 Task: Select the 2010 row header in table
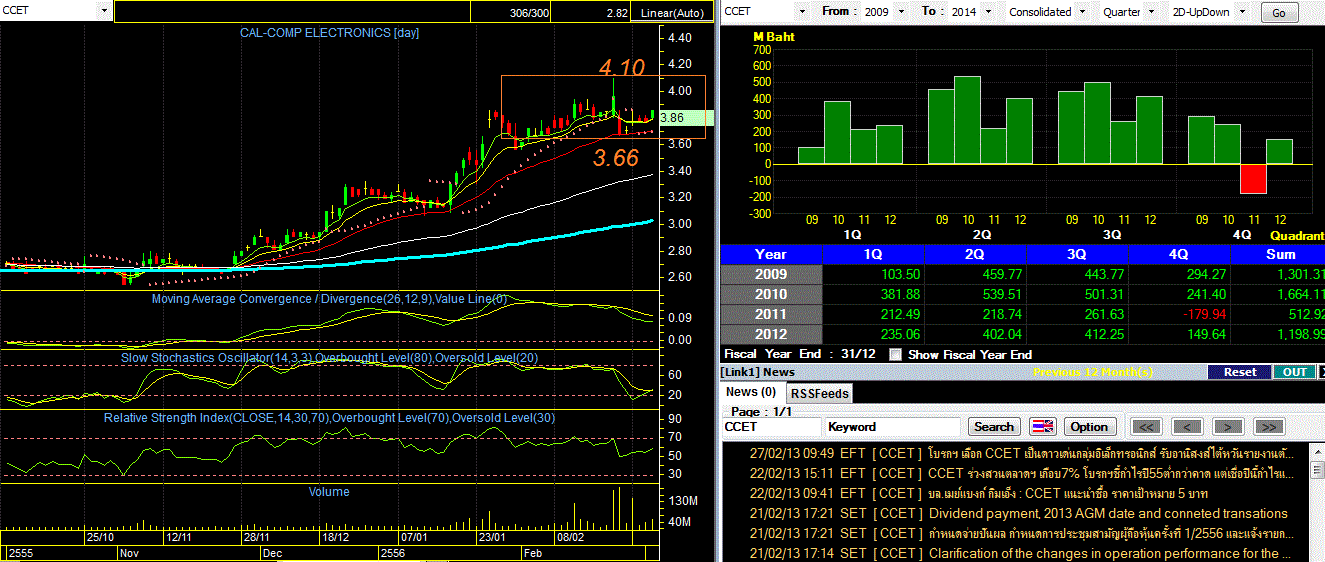click(771, 294)
